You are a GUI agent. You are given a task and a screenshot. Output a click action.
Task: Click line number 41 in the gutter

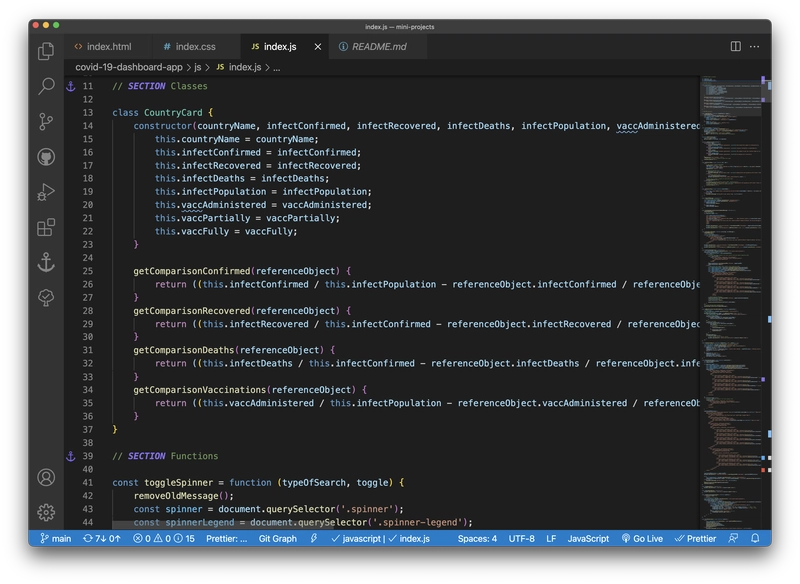point(88,483)
